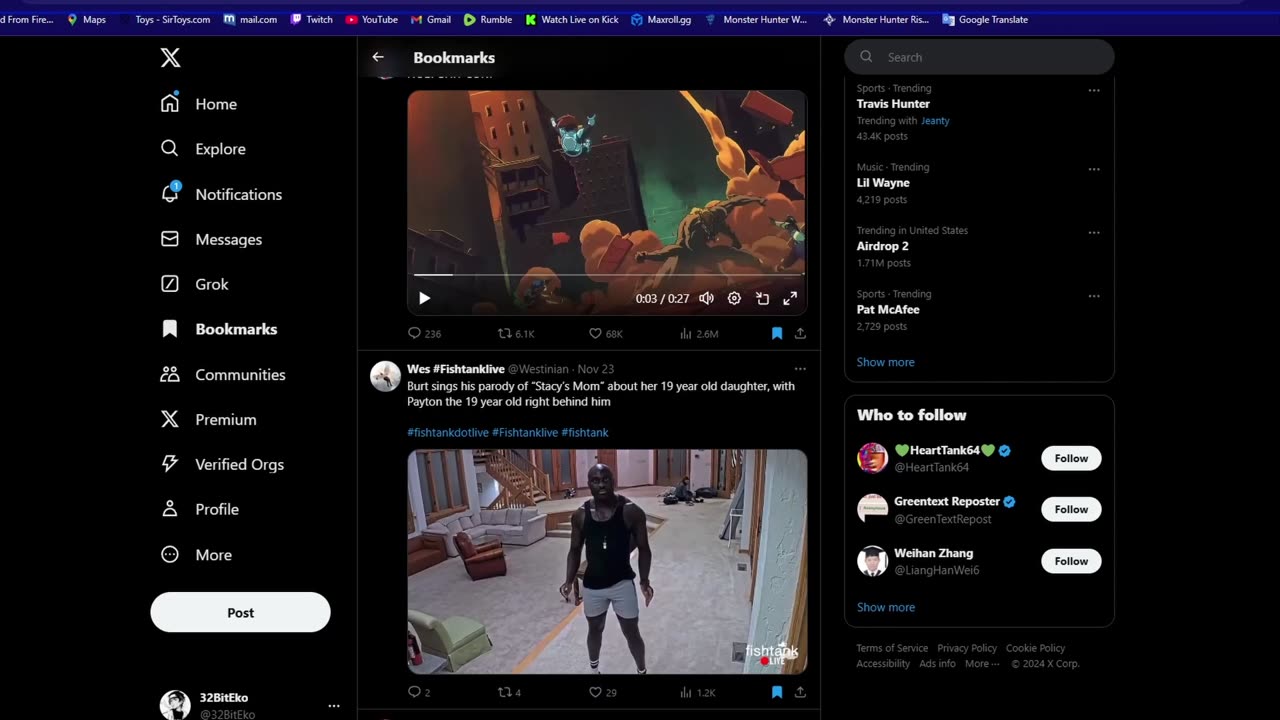Share the post with 68K likes
This screenshot has height=720, width=1280.
800,333
